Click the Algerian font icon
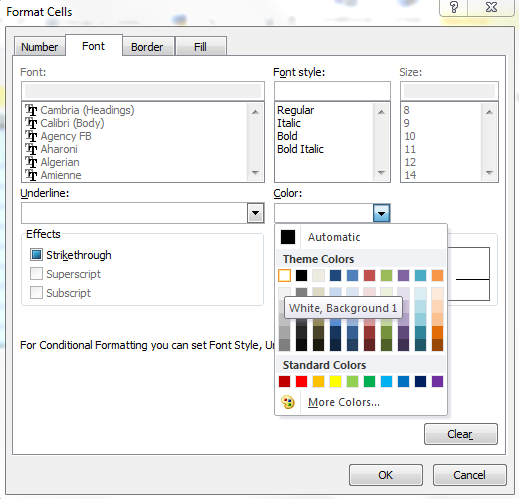This screenshot has height=499, width=519. pyautogui.click(x=31, y=162)
